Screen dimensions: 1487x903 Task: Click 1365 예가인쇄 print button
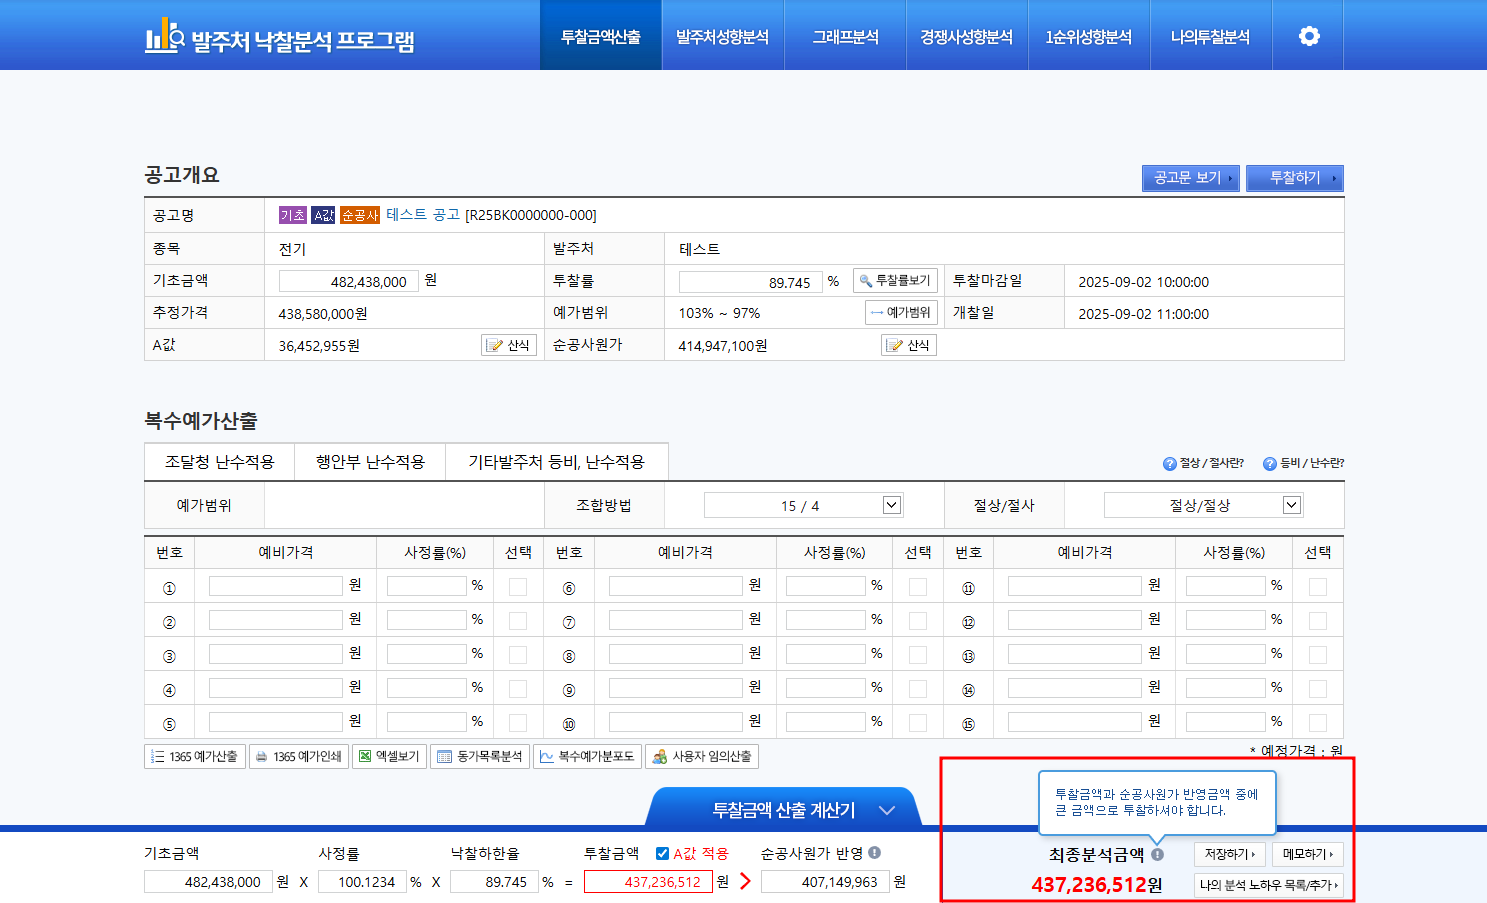(x=298, y=757)
